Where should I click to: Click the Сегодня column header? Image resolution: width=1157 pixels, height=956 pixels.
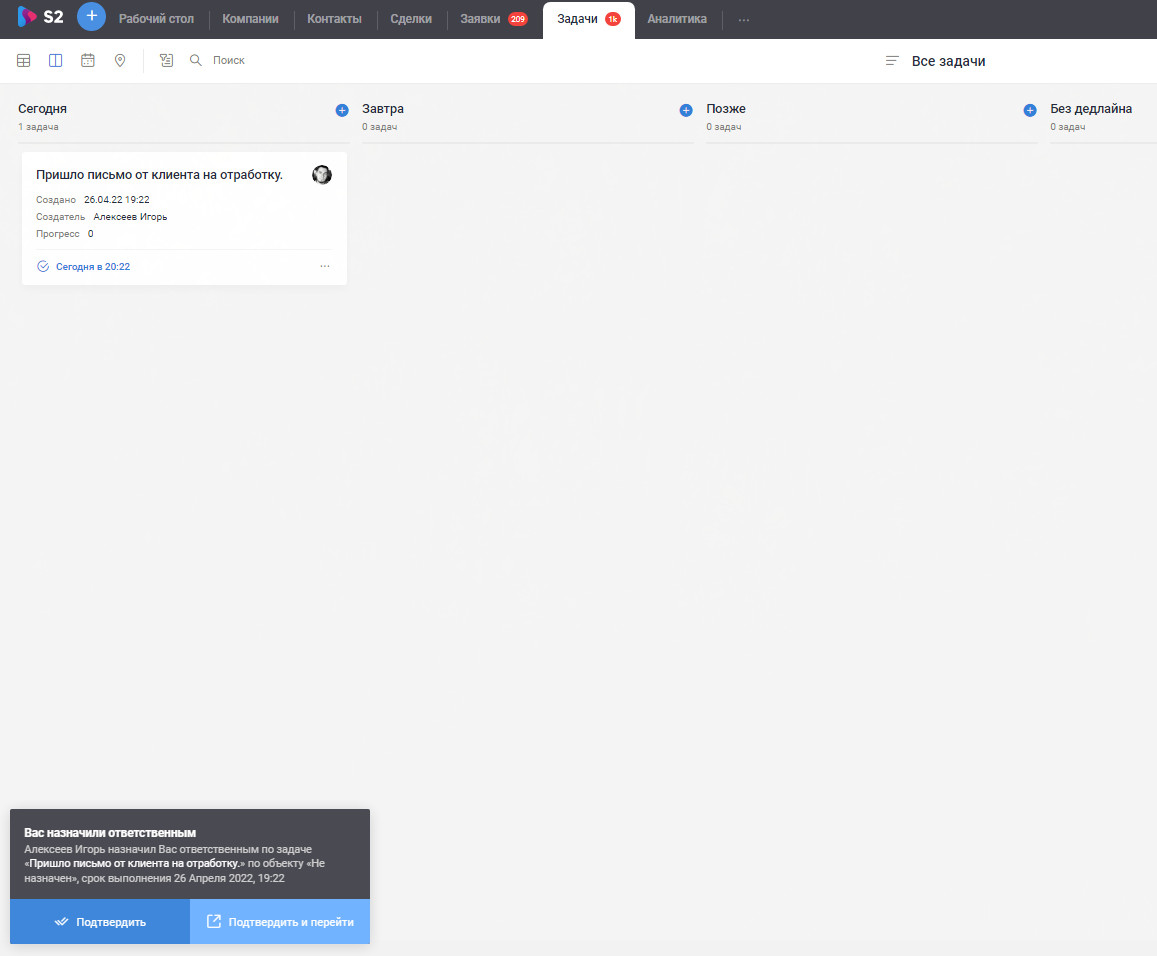pyautogui.click(x=42, y=108)
